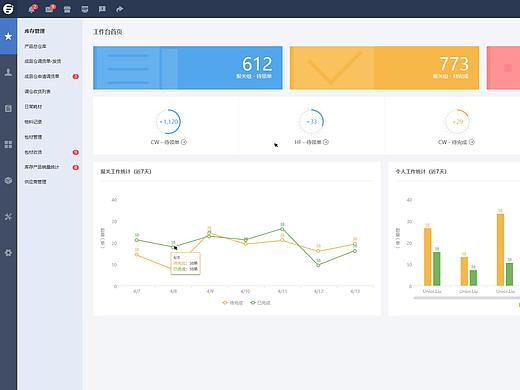Open the box inventory sidebar icon
The height and width of the screenshot is (390, 520).
tap(8, 180)
